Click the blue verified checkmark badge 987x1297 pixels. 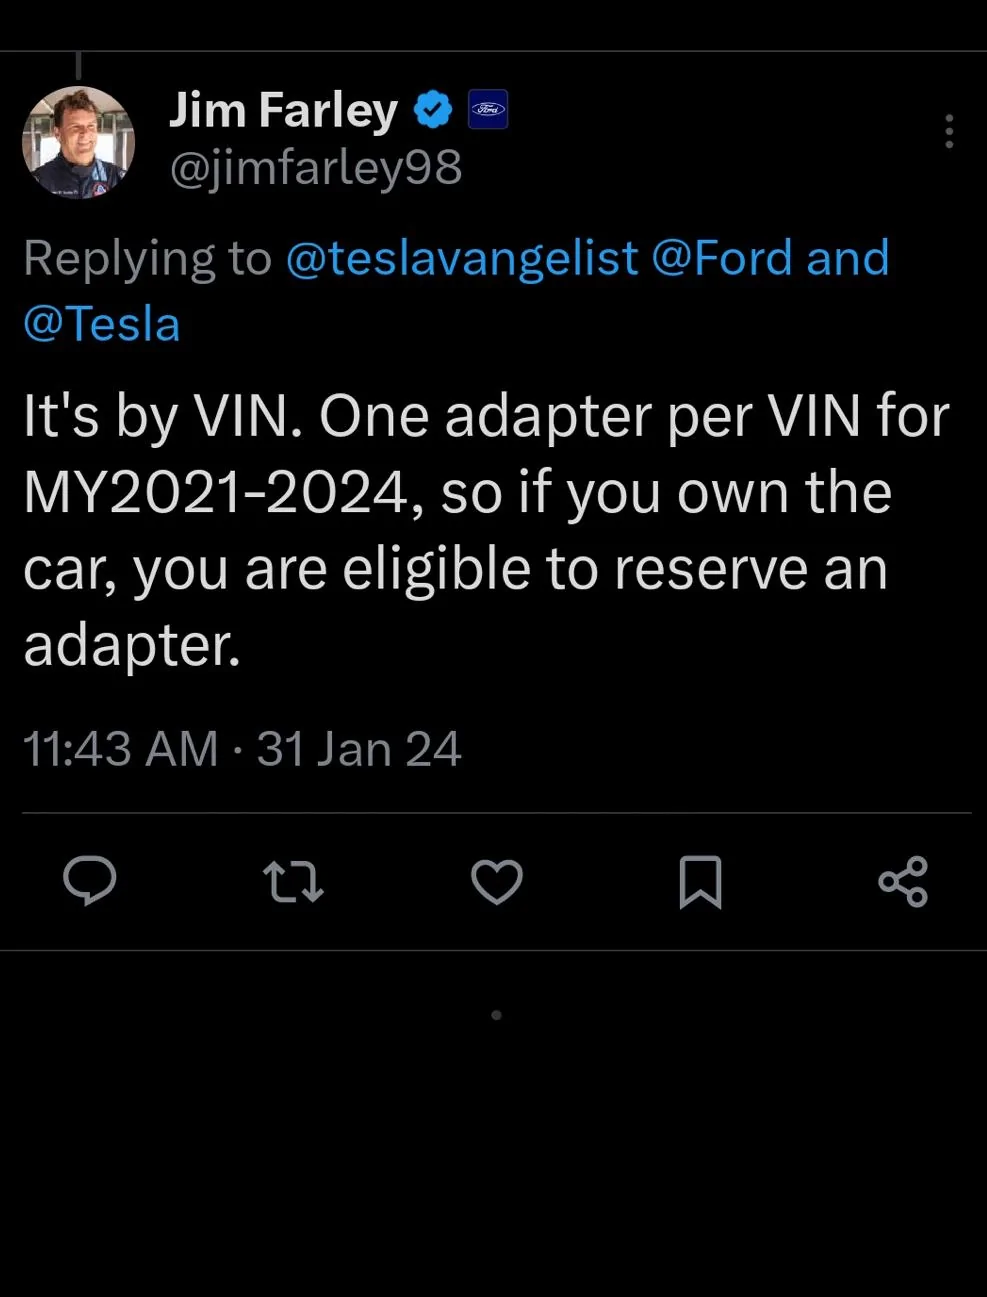(433, 110)
